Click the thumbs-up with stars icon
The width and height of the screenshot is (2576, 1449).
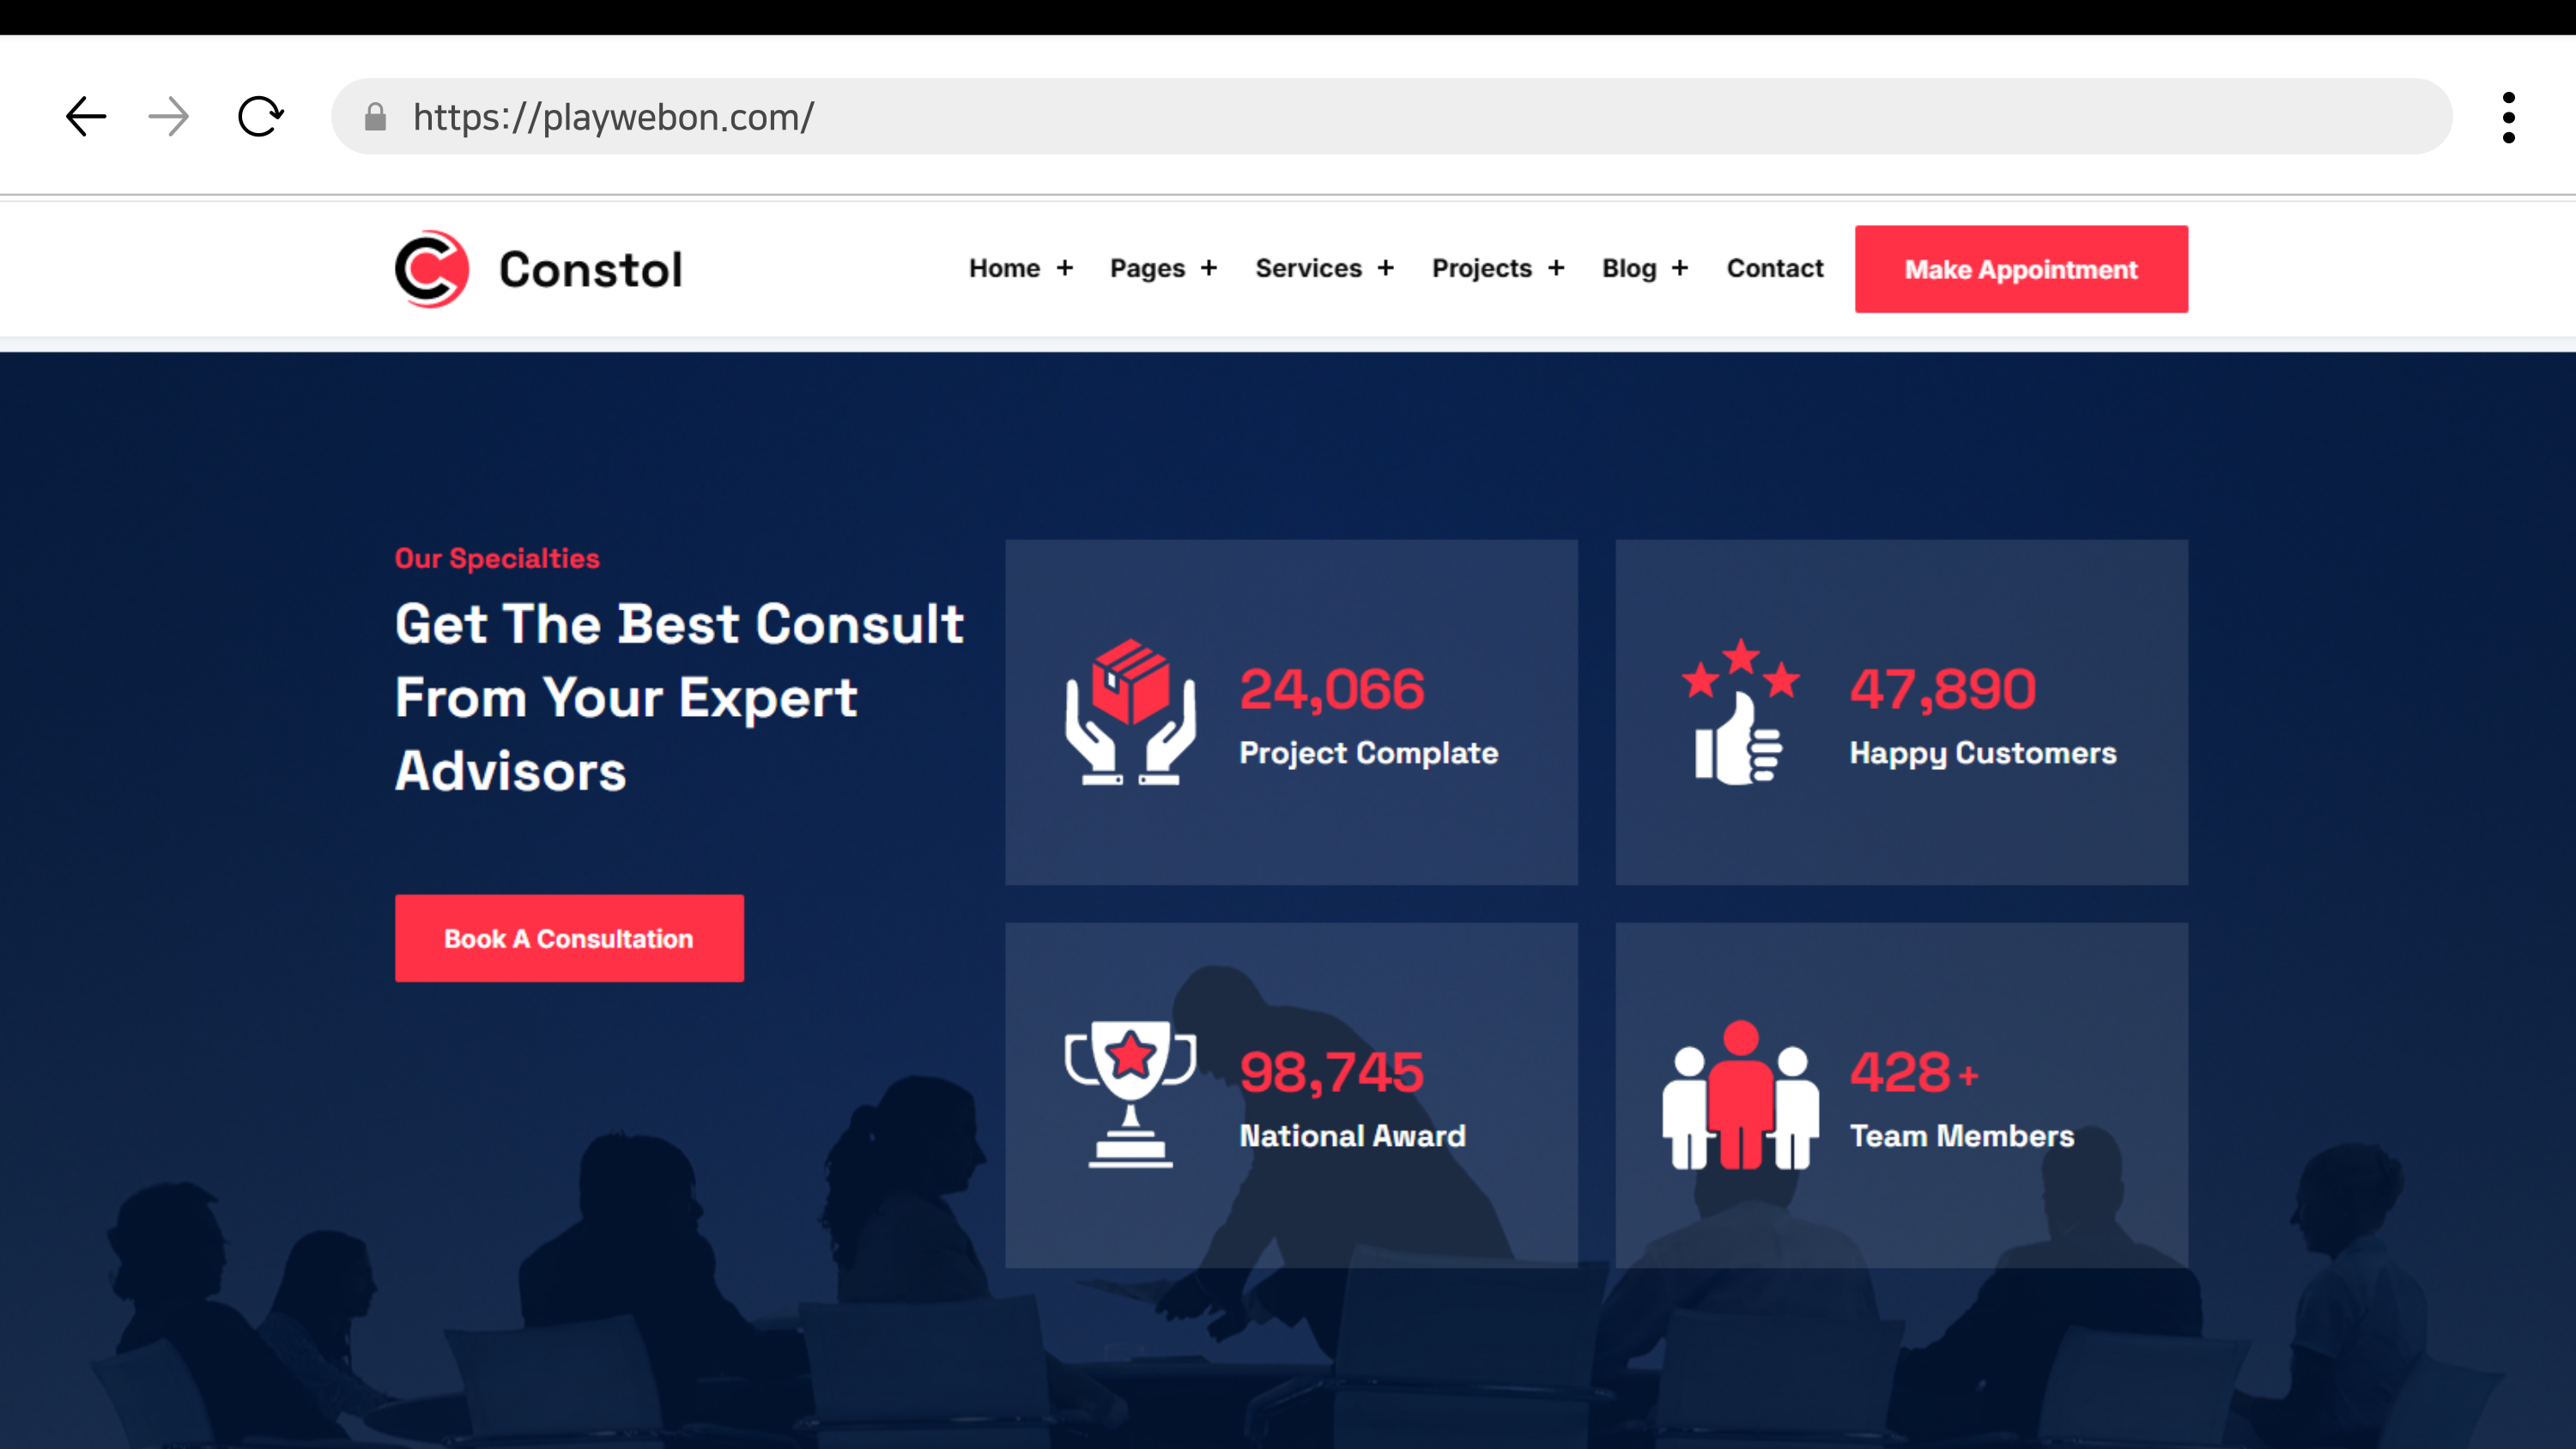1740,712
